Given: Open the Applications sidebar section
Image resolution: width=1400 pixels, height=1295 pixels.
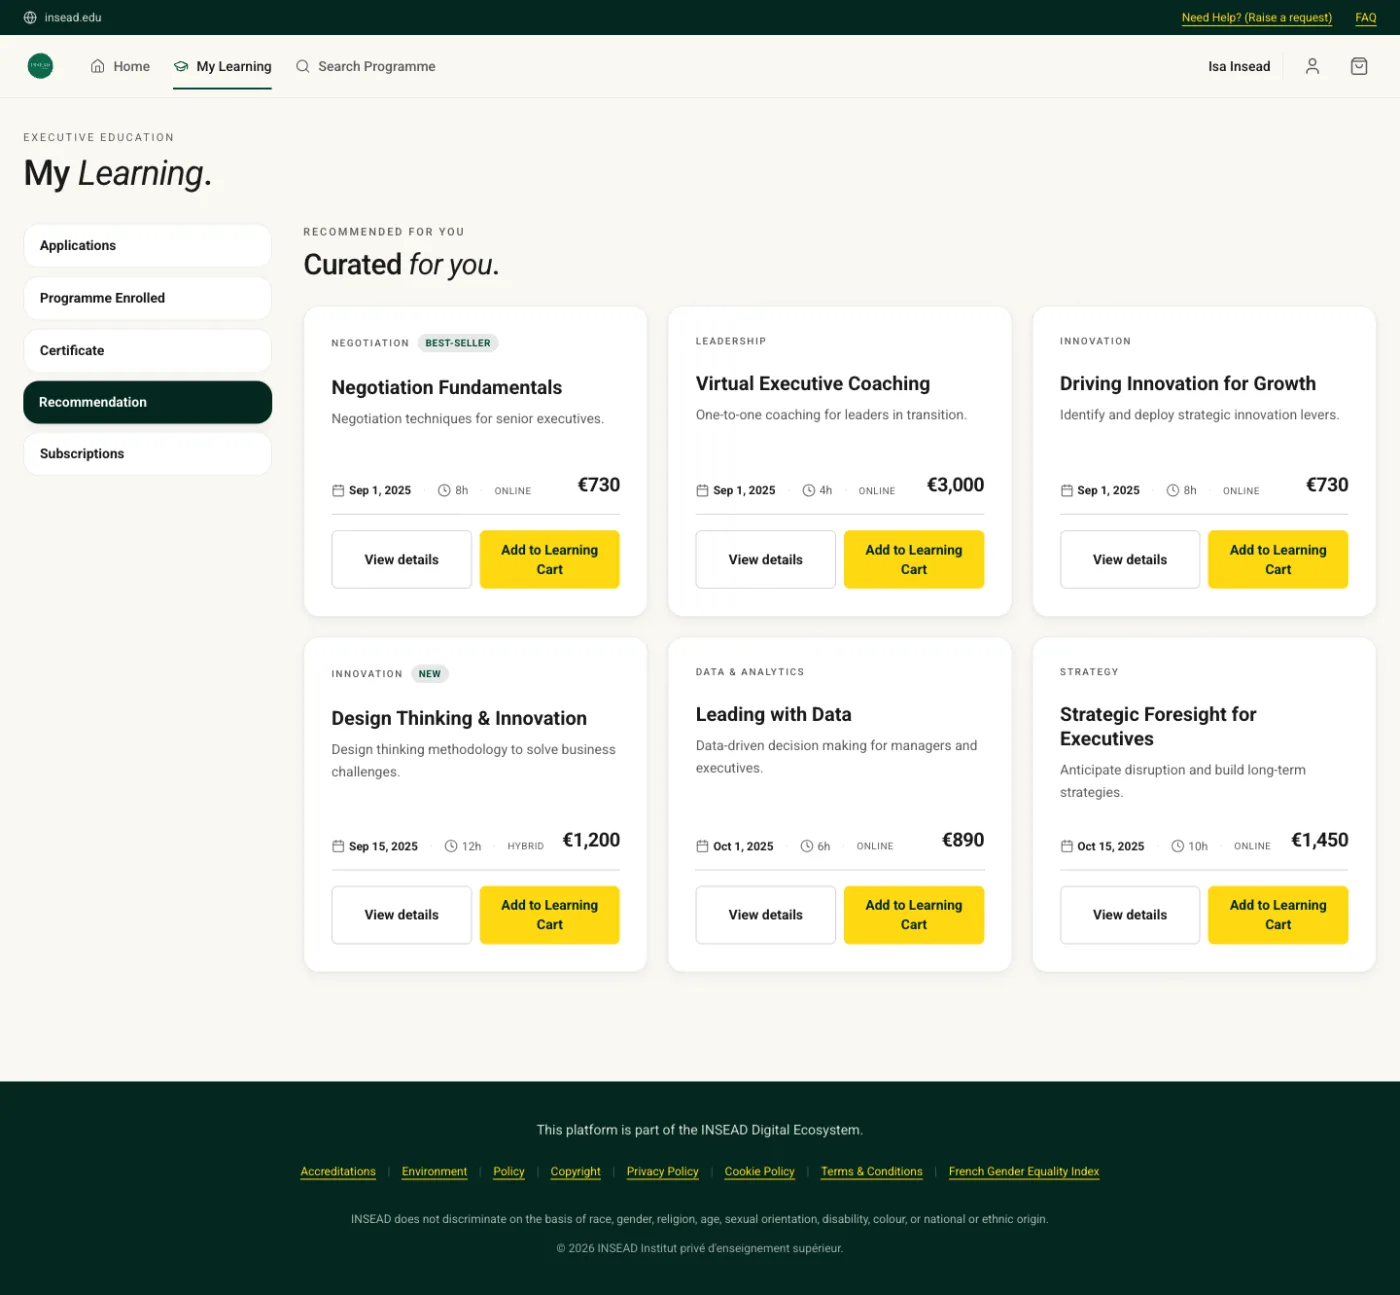Looking at the screenshot, I should click(148, 245).
